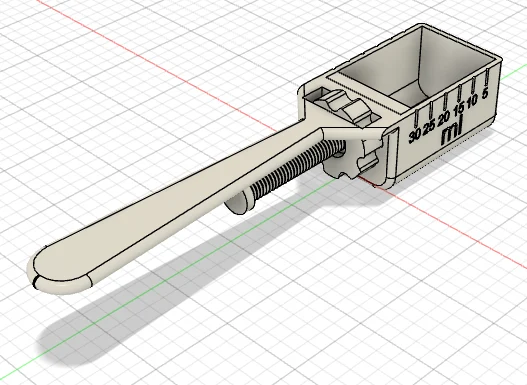
Task: Select the engraved number 25 marking
Action: 429,127
